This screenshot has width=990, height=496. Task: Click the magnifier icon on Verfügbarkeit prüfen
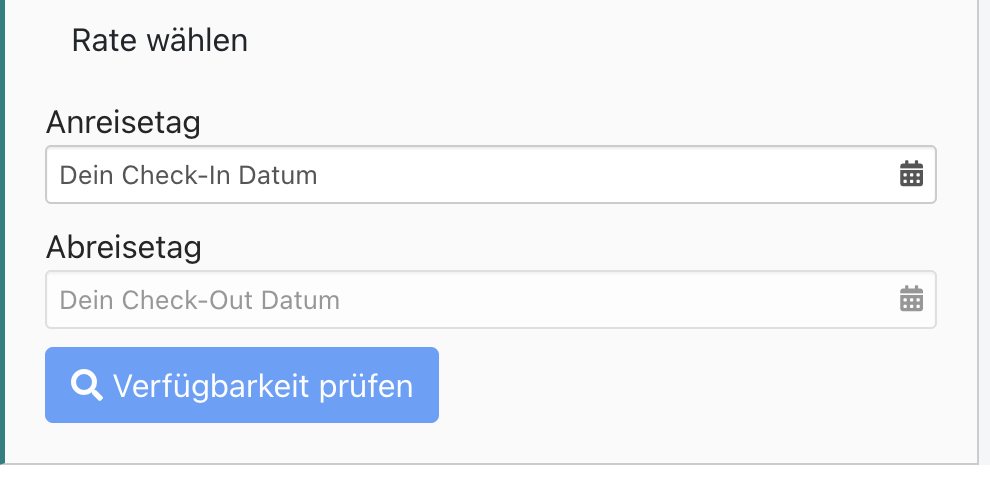click(x=86, y=385)
